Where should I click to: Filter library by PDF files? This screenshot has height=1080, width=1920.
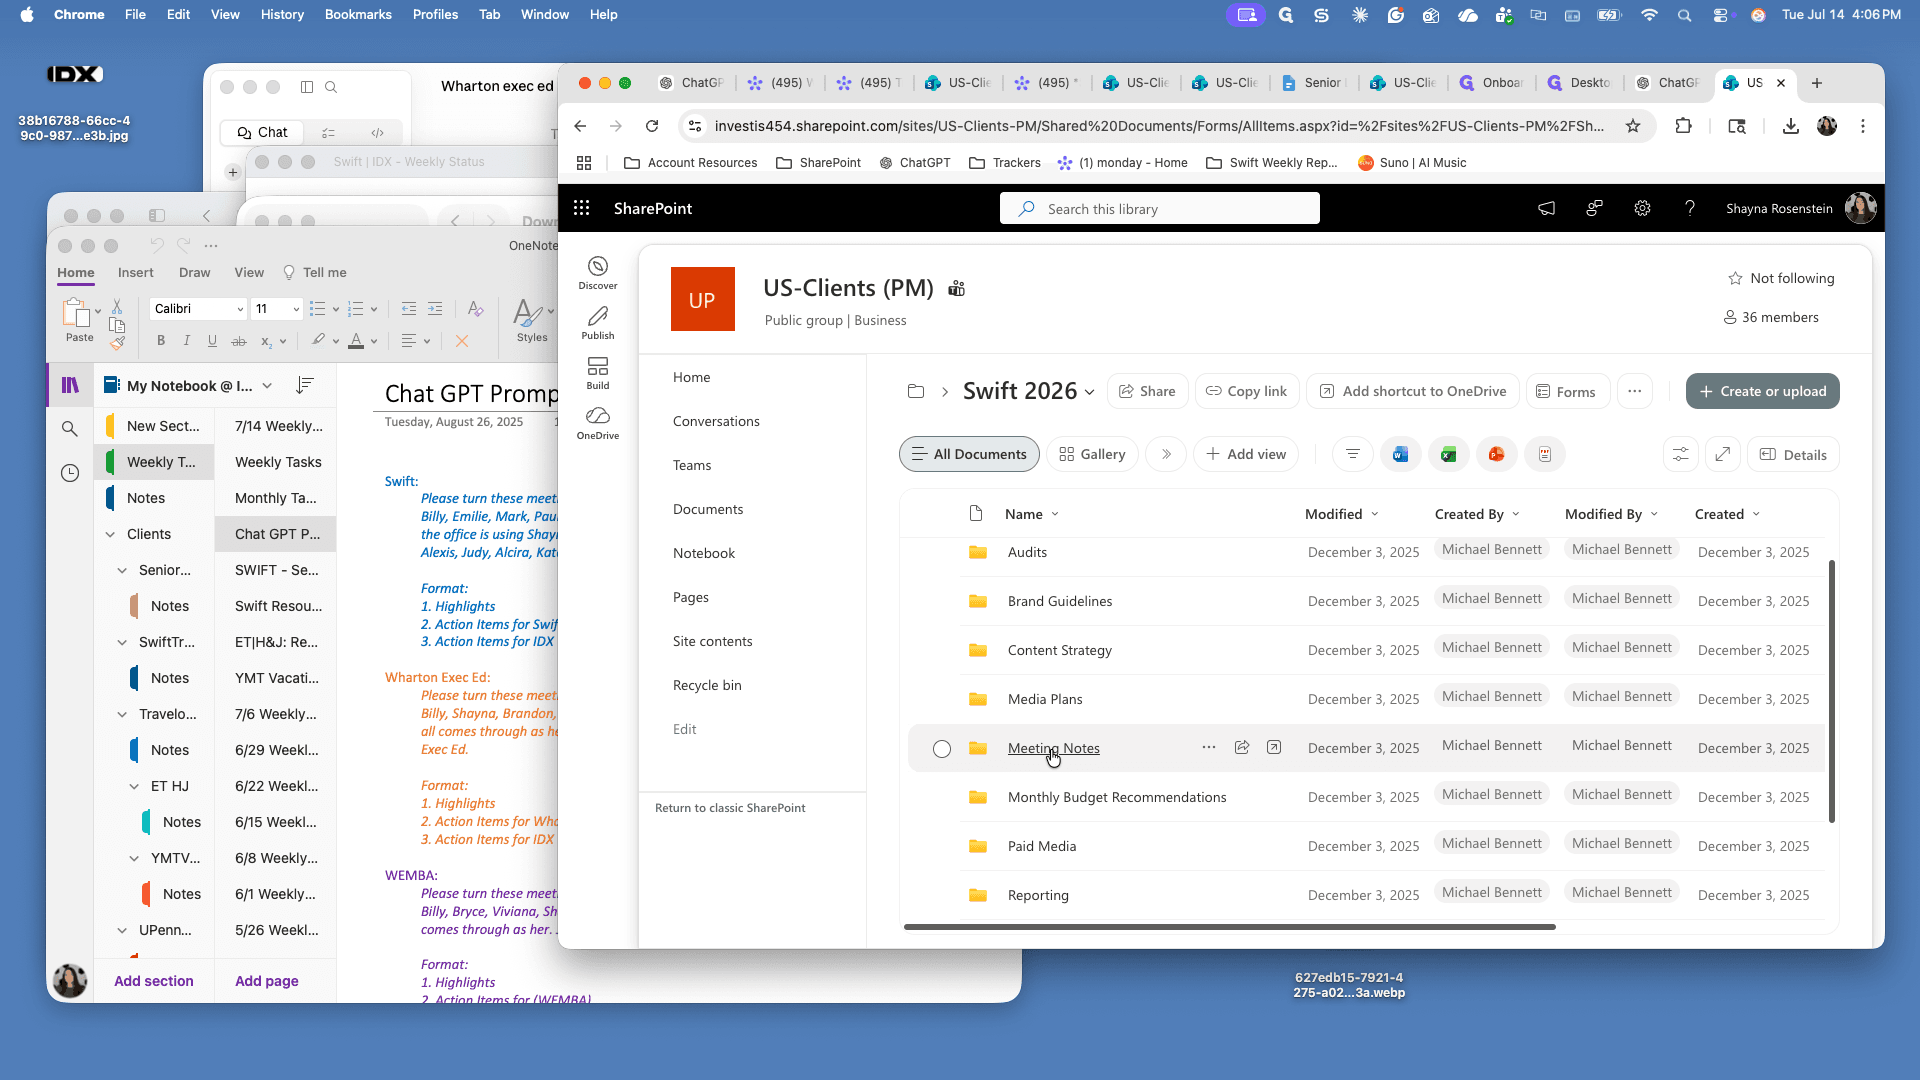tap(1544, 454)
